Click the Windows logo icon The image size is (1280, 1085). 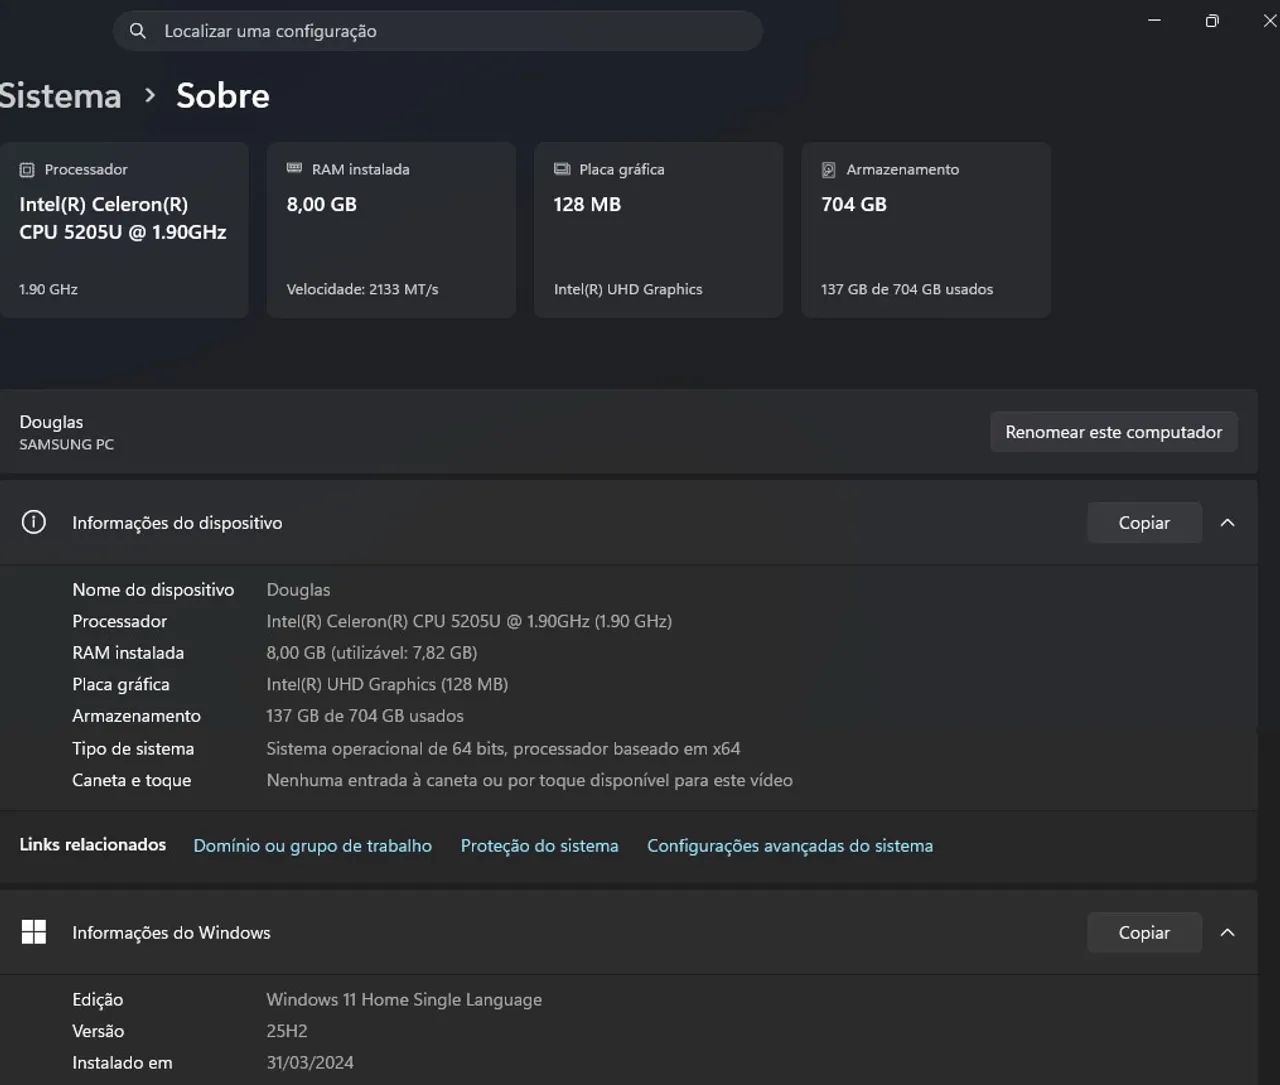click(x=34, y=932)
